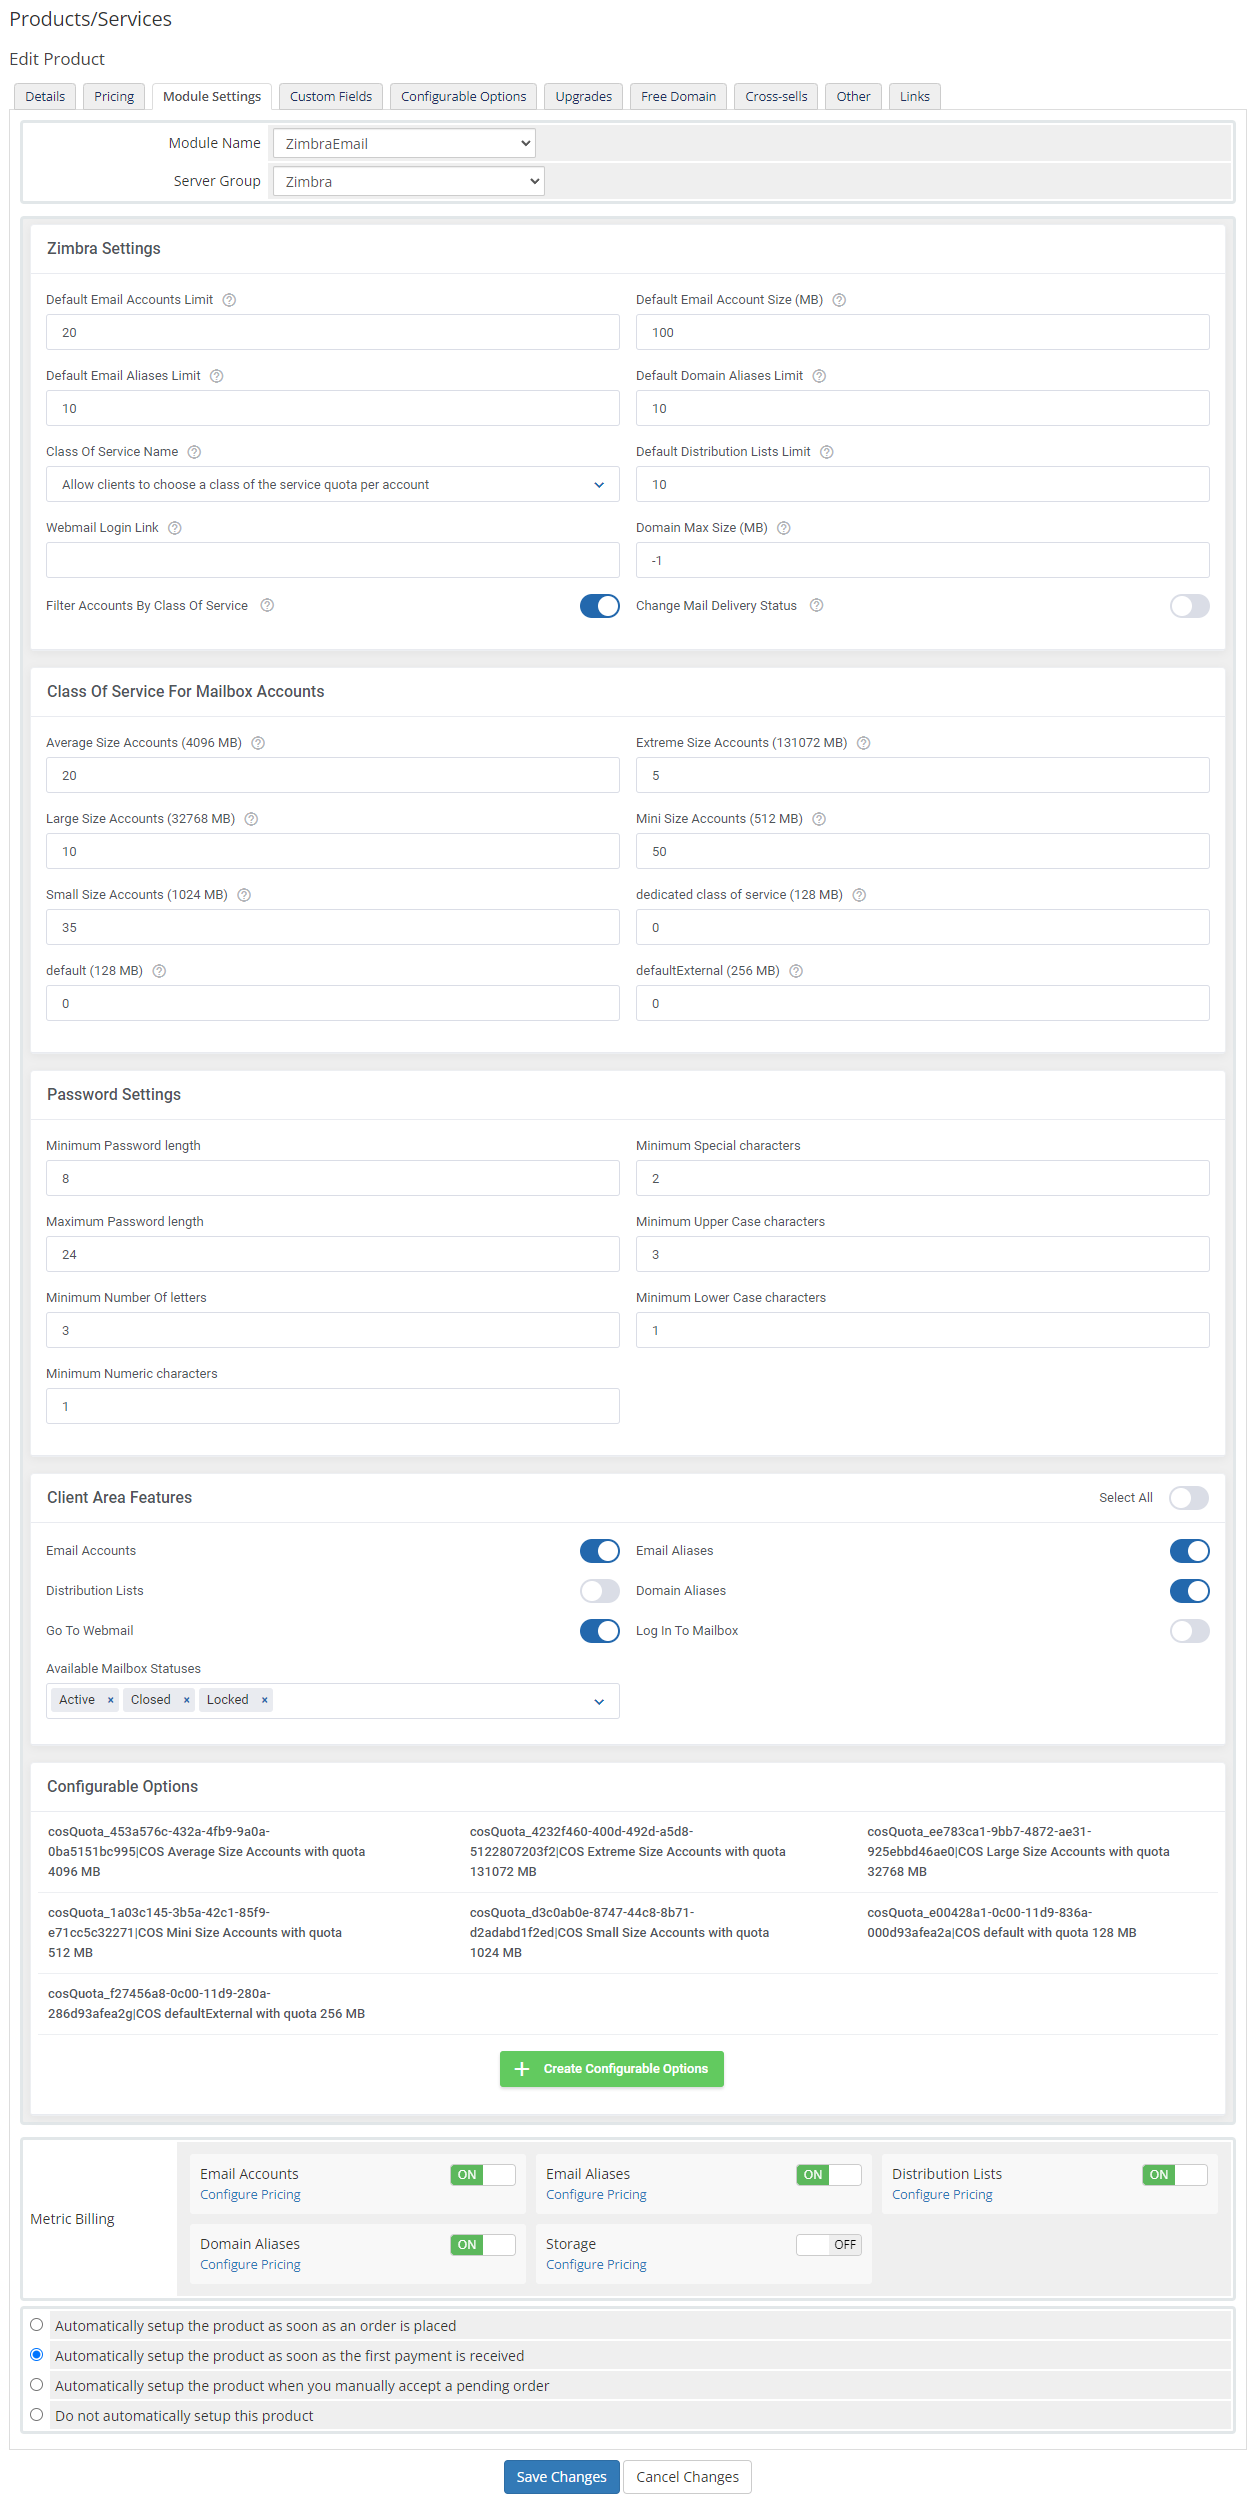Image resolution: width=1255 pixels, height=2501 pixels.
Task: Click help icon beside Domain Max Size (MB)
Action: 784,528
